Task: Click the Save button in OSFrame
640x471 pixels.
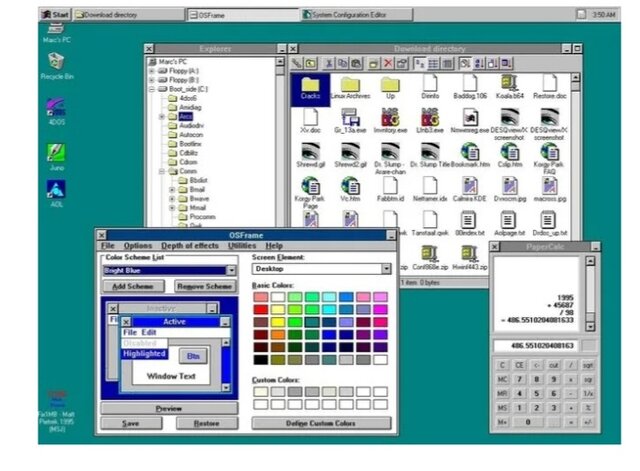Action: [x=131, y=424]
